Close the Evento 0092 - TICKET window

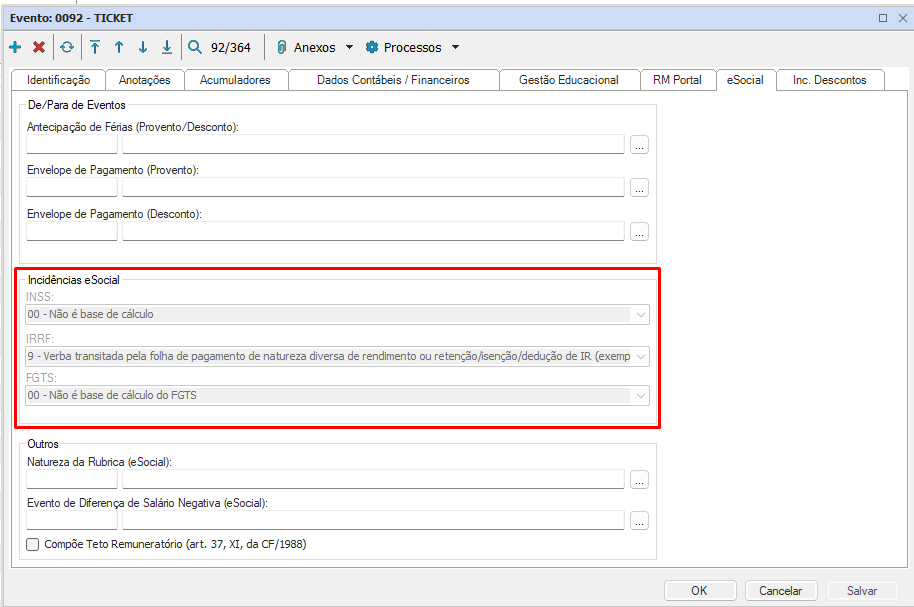(x=903, y=18)
